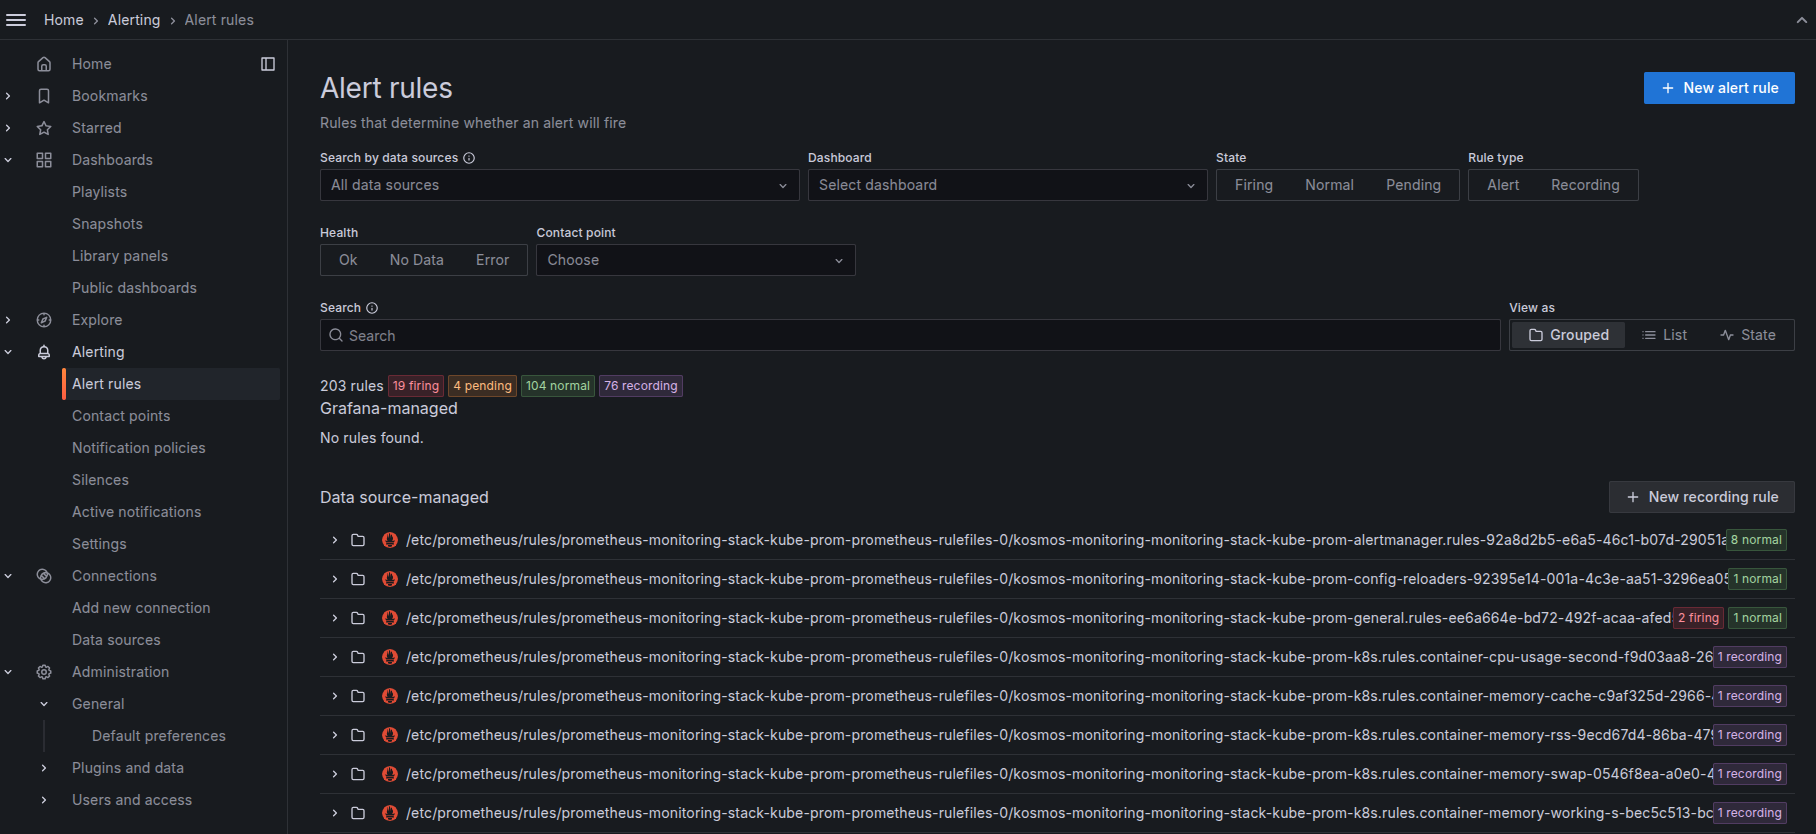1816x834 pixels.
Task: Click the rules Search input field
Action: 910,336
